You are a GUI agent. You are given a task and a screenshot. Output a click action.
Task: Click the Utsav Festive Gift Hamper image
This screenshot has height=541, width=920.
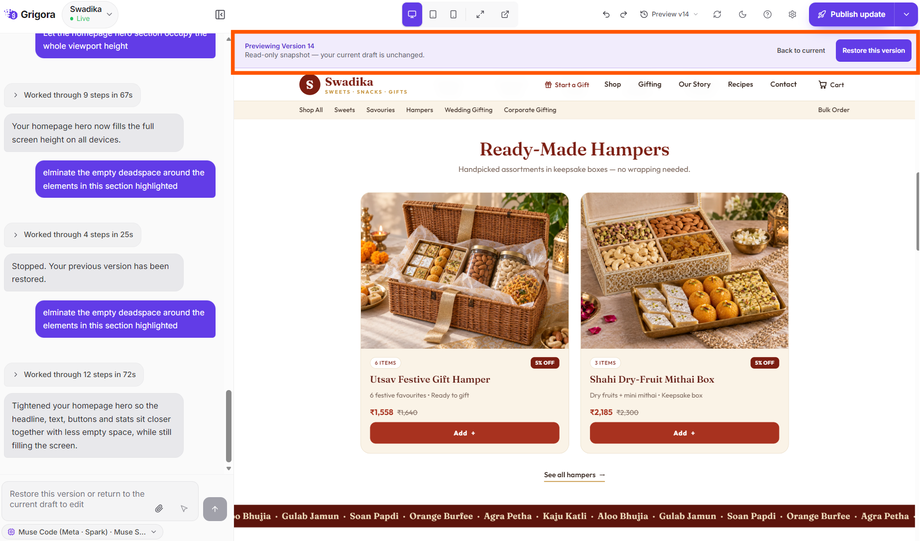(464, 271)
